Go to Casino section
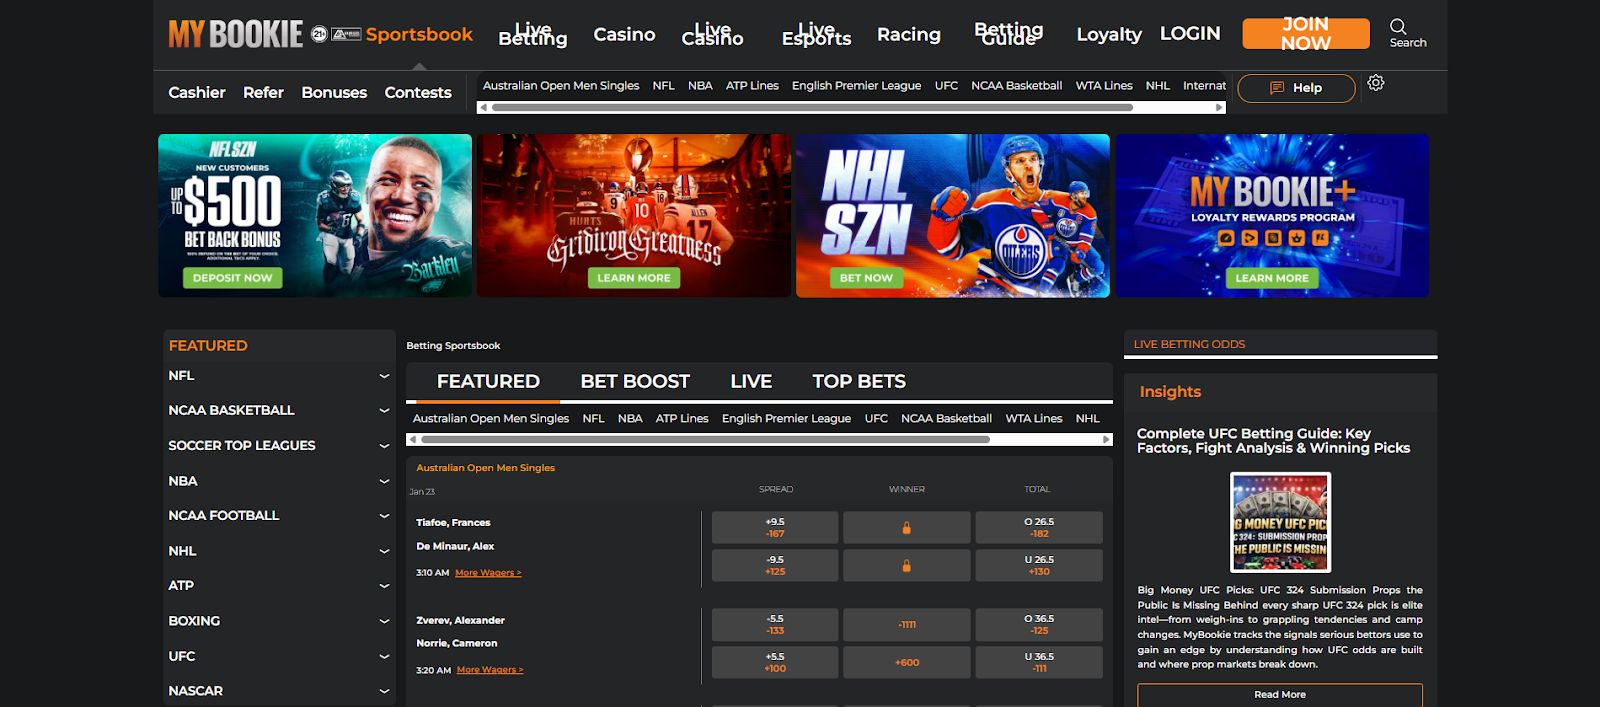 click(x=624, y=34)
